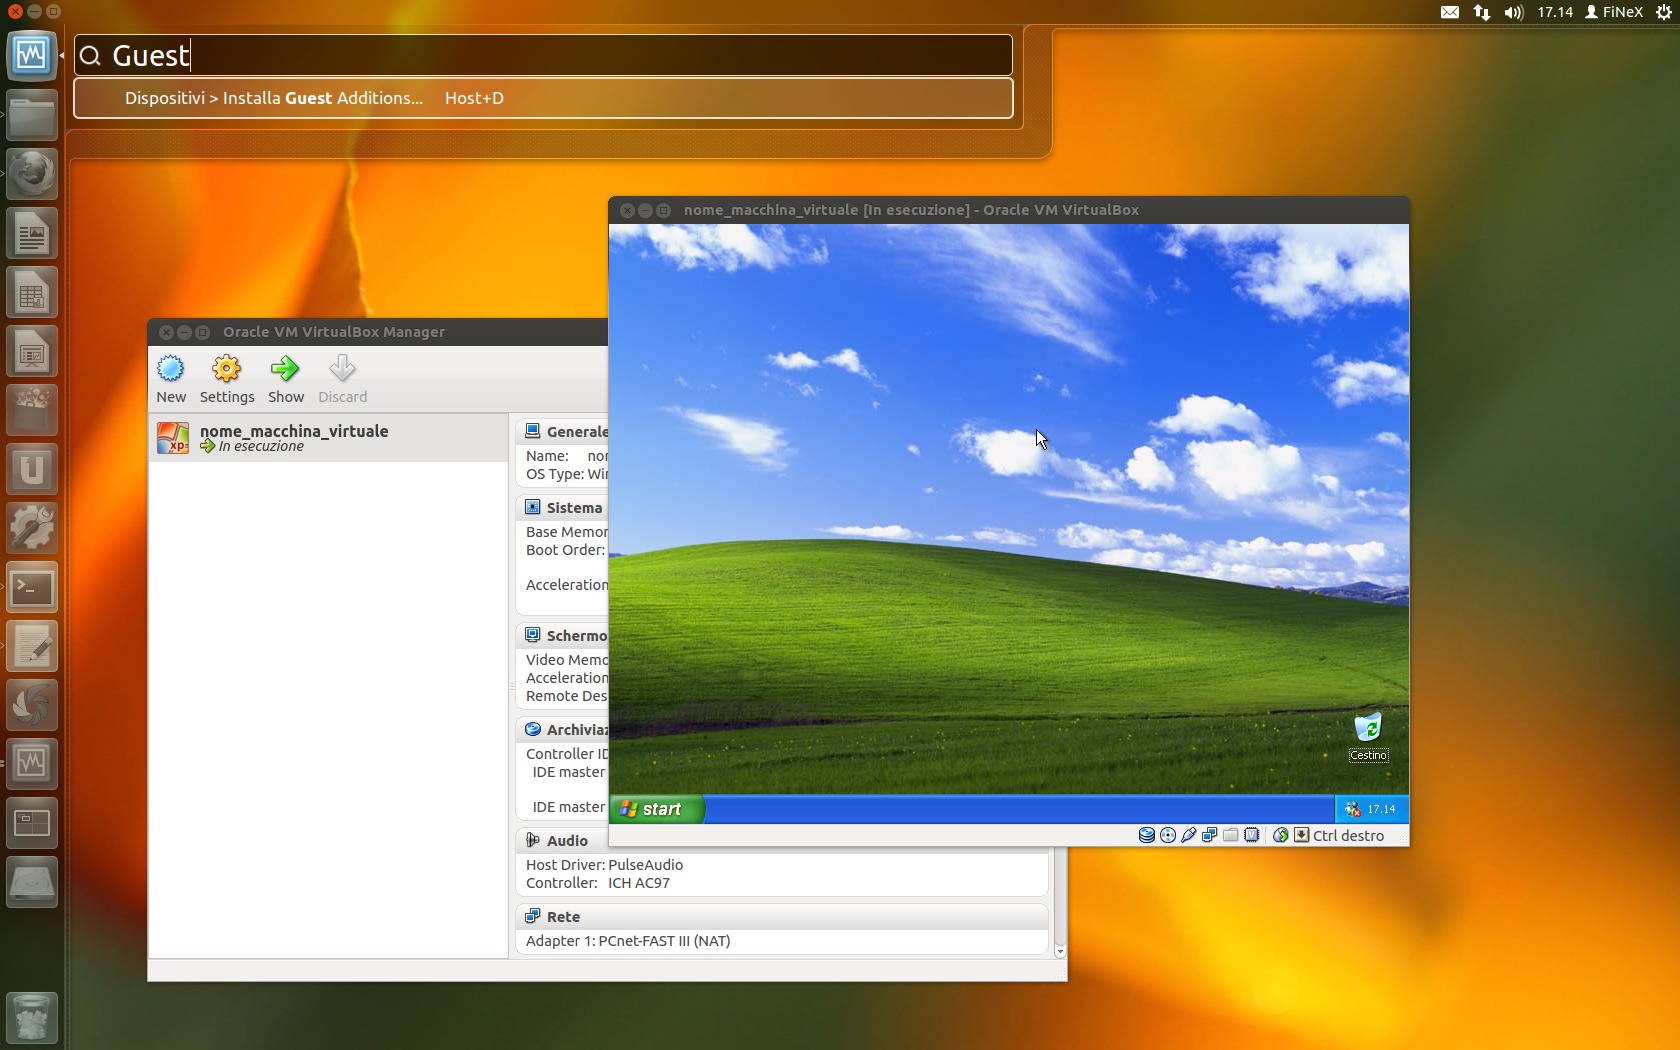
Task: Click the second VirtualBox launcher icon
Action: (32, 764)
